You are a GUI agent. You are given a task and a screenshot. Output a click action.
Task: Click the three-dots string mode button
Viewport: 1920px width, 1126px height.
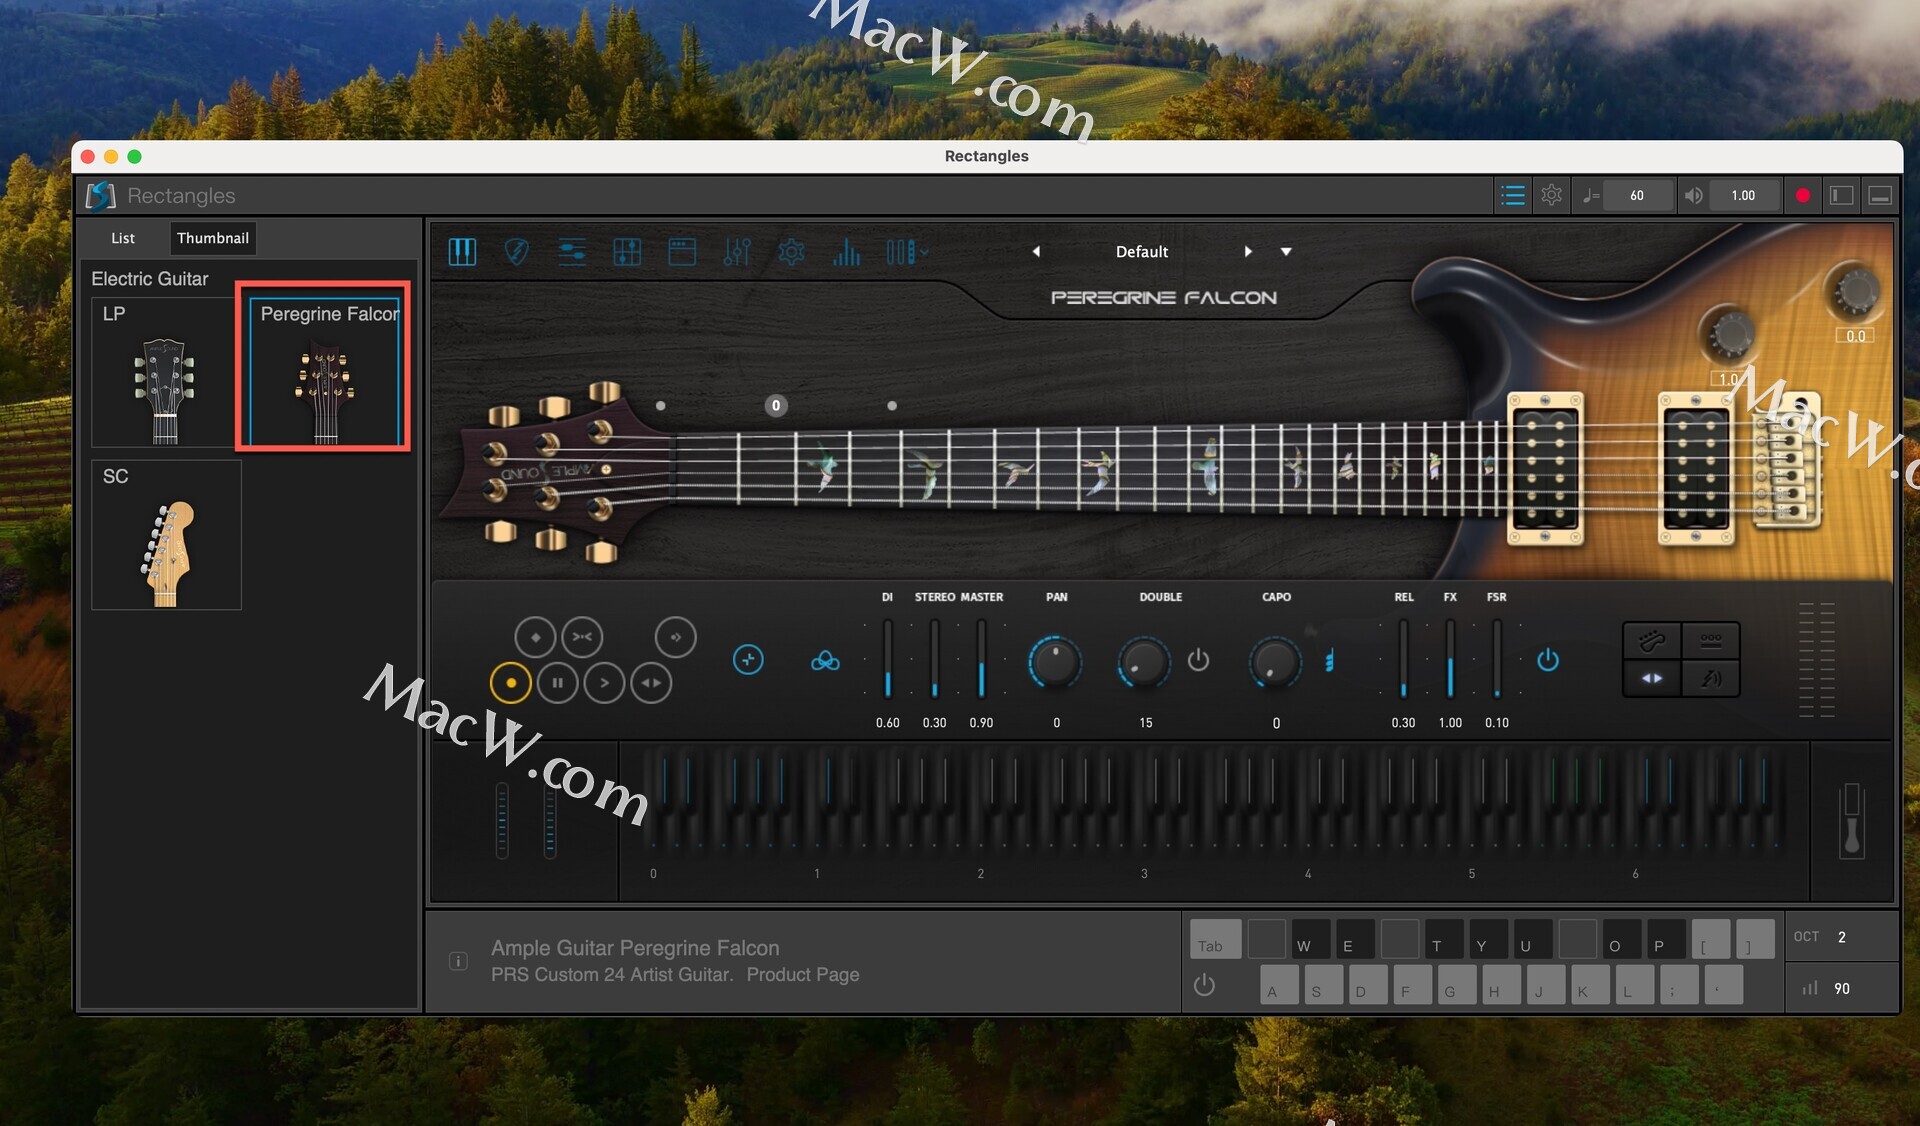tap(1711, 640)
